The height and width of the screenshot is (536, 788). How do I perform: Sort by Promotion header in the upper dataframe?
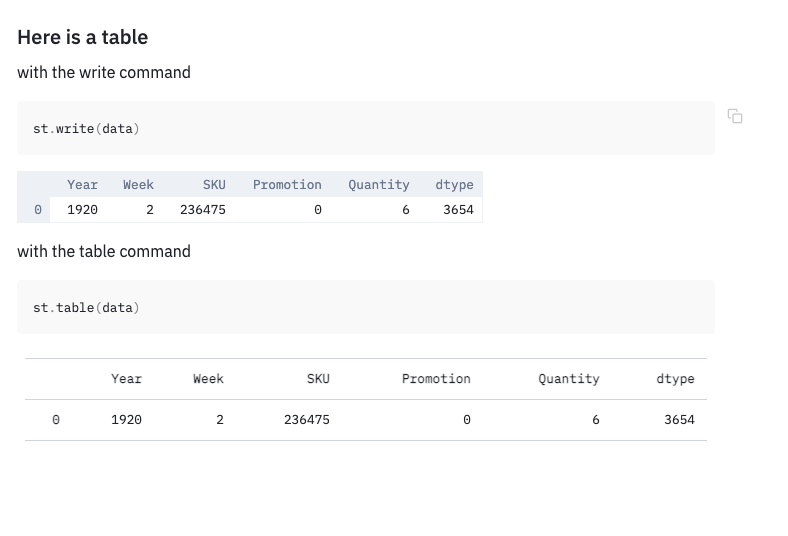click(287, 185)
